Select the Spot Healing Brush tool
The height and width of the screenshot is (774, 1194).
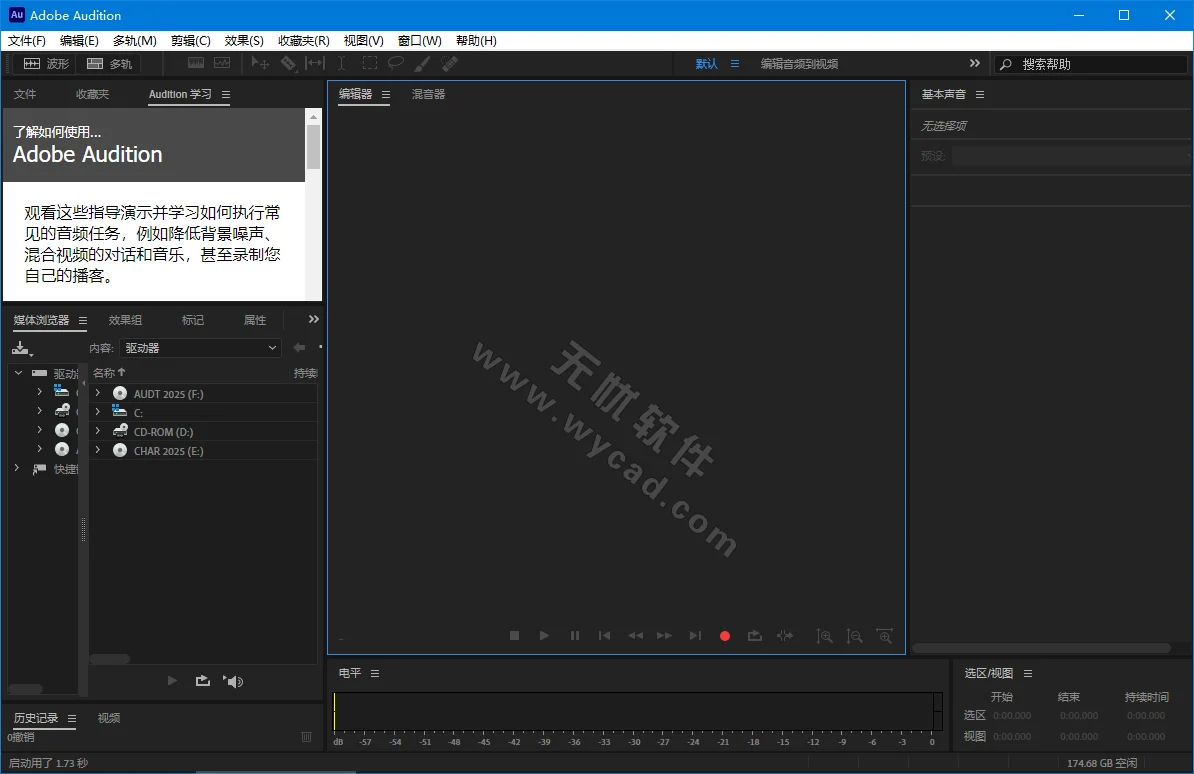tap(448, 63)
